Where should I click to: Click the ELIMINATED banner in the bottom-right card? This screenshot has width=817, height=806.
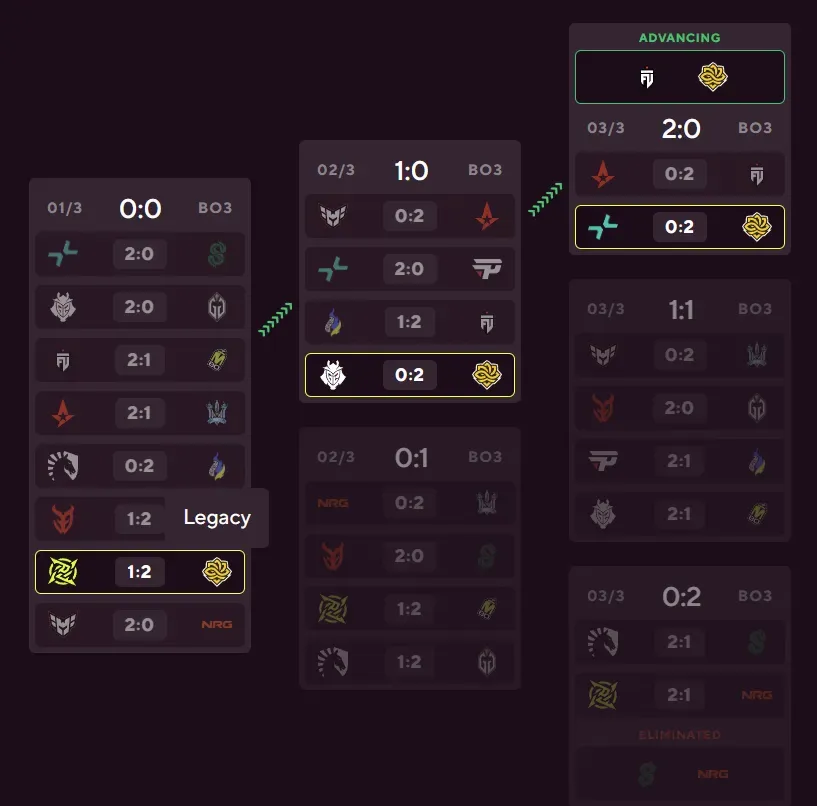point(680,734)
